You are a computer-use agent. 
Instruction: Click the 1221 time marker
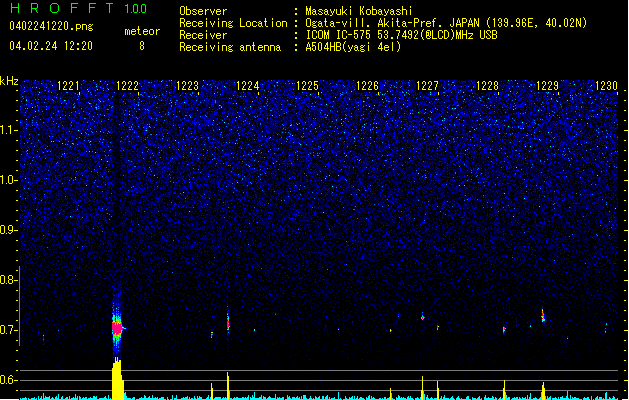click(x=68, y=85)
